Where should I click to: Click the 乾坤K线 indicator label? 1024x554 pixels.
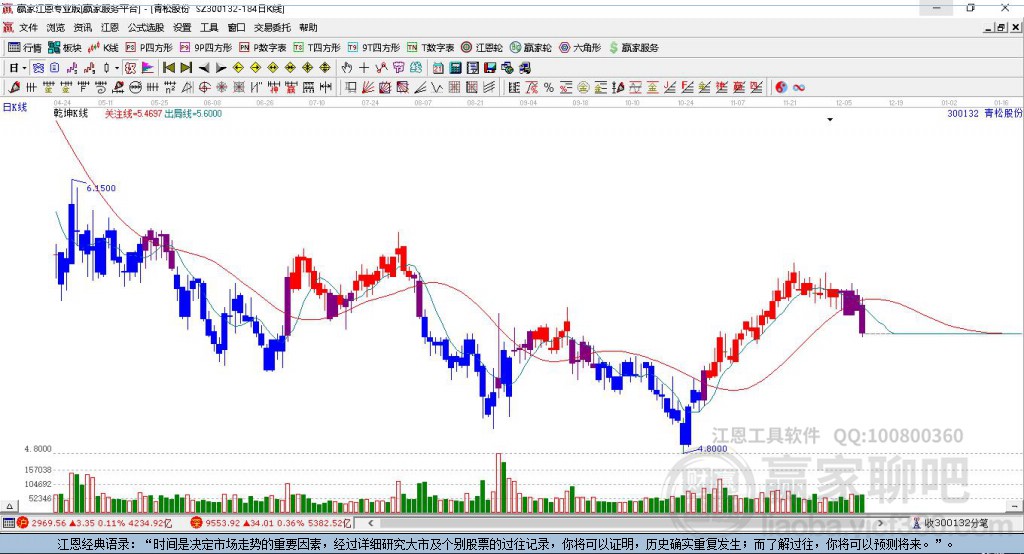(x=71, y=113)
